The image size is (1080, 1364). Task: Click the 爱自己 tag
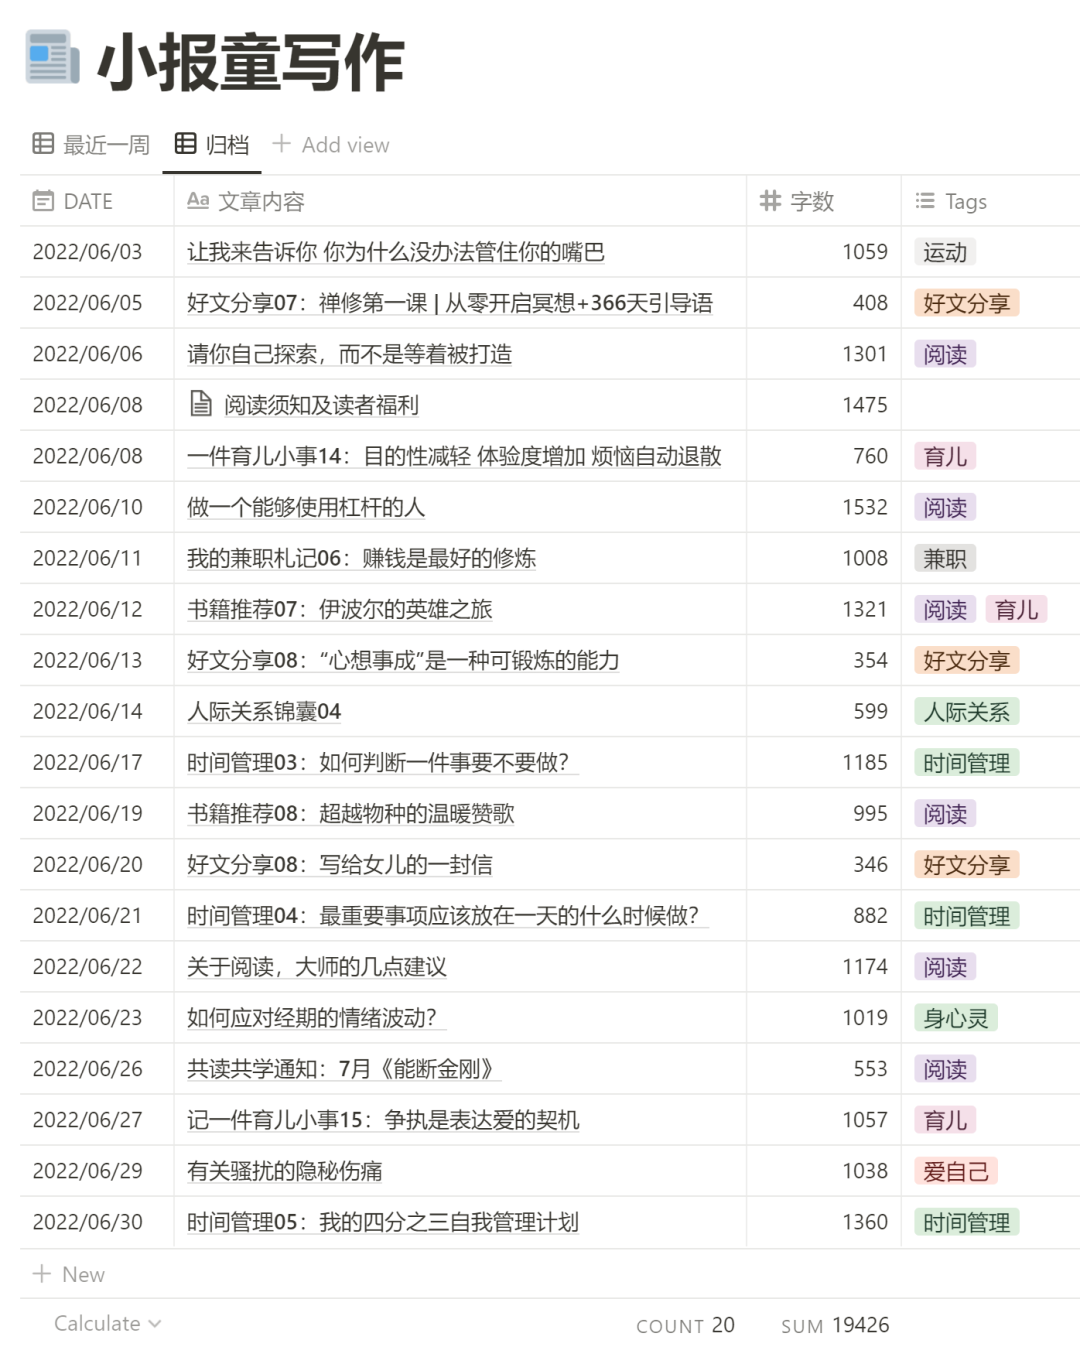point(956,1170)
